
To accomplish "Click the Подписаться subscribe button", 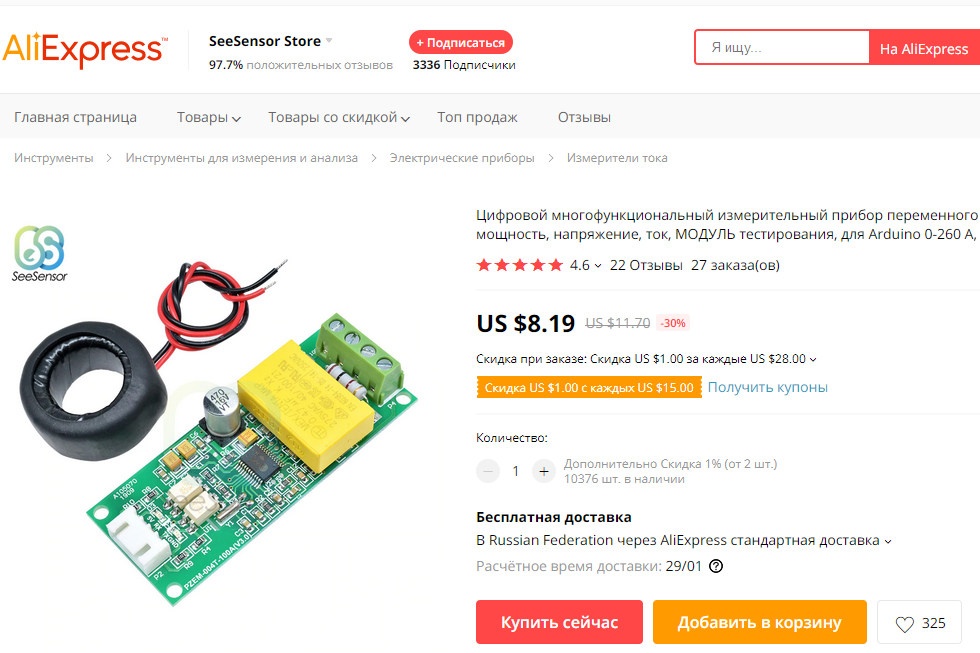I will tap(461, 42).
